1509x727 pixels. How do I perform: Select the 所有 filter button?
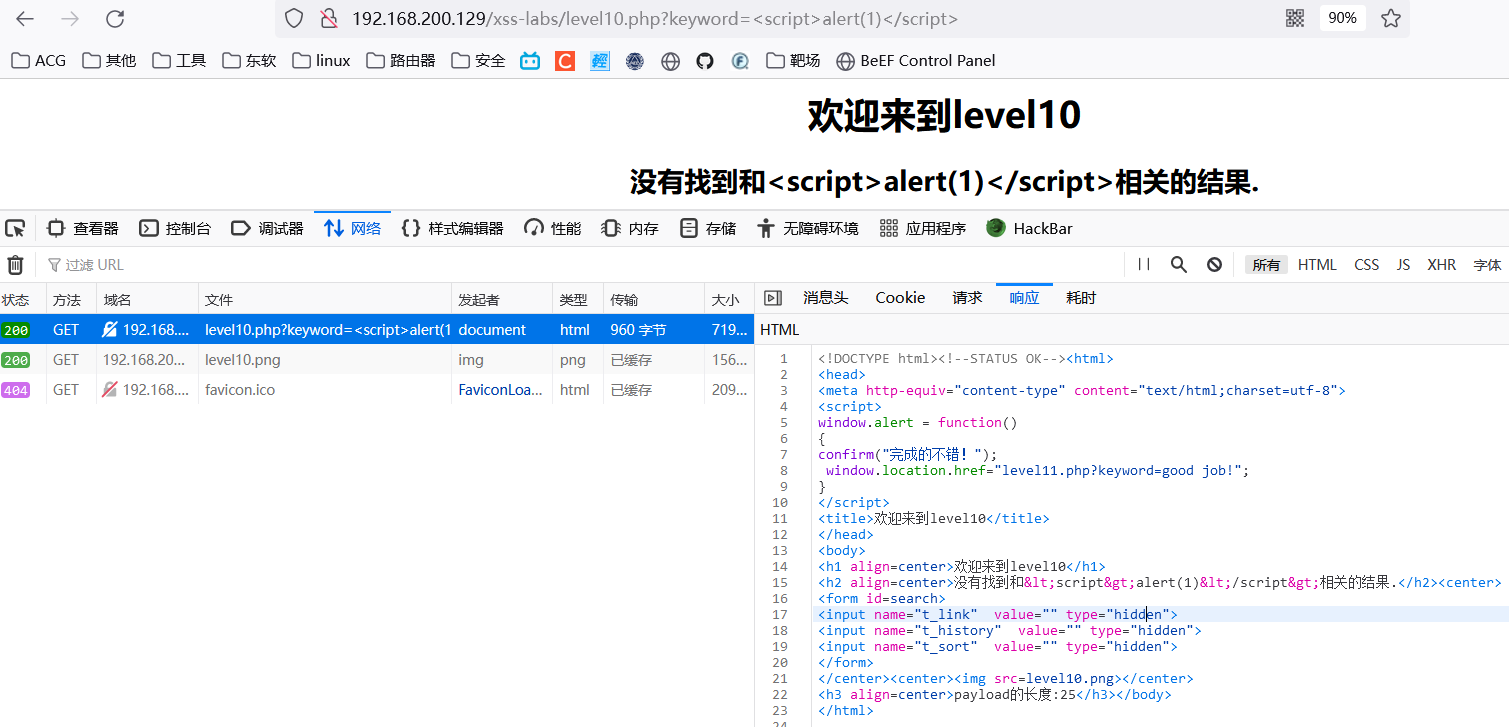[1266, 265]
